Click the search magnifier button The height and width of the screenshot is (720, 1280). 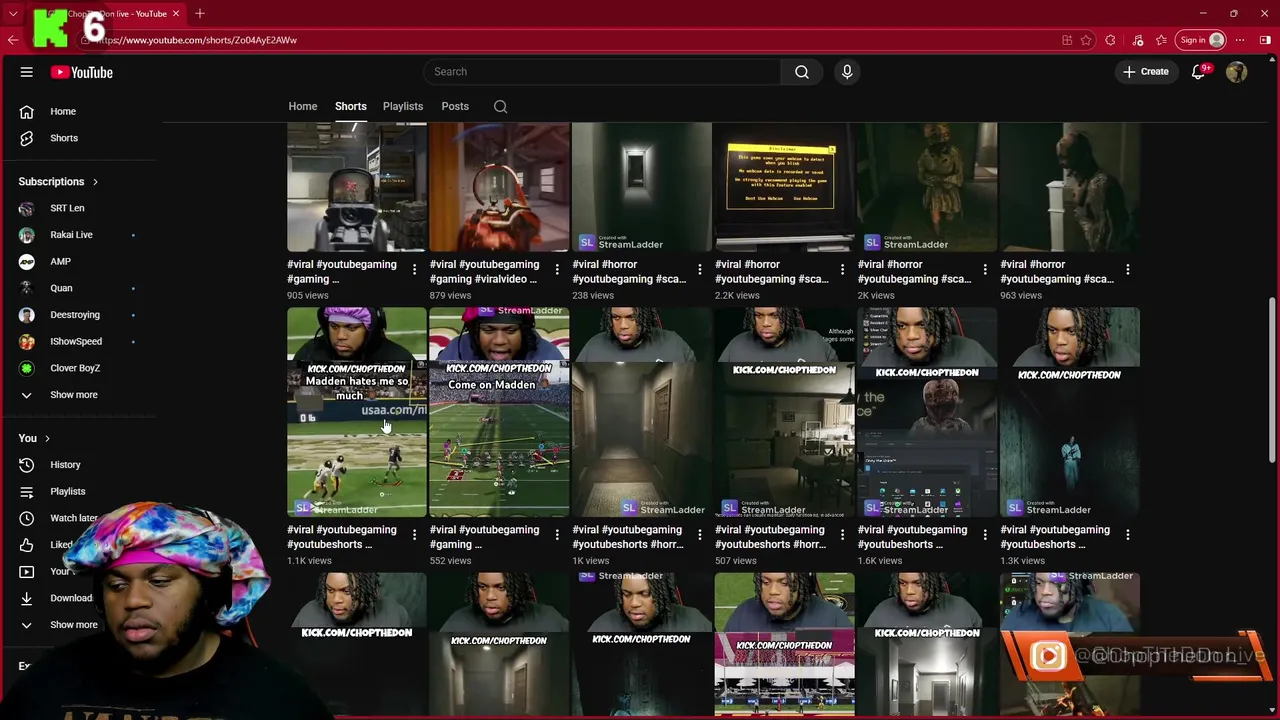[x=802, y=72]
